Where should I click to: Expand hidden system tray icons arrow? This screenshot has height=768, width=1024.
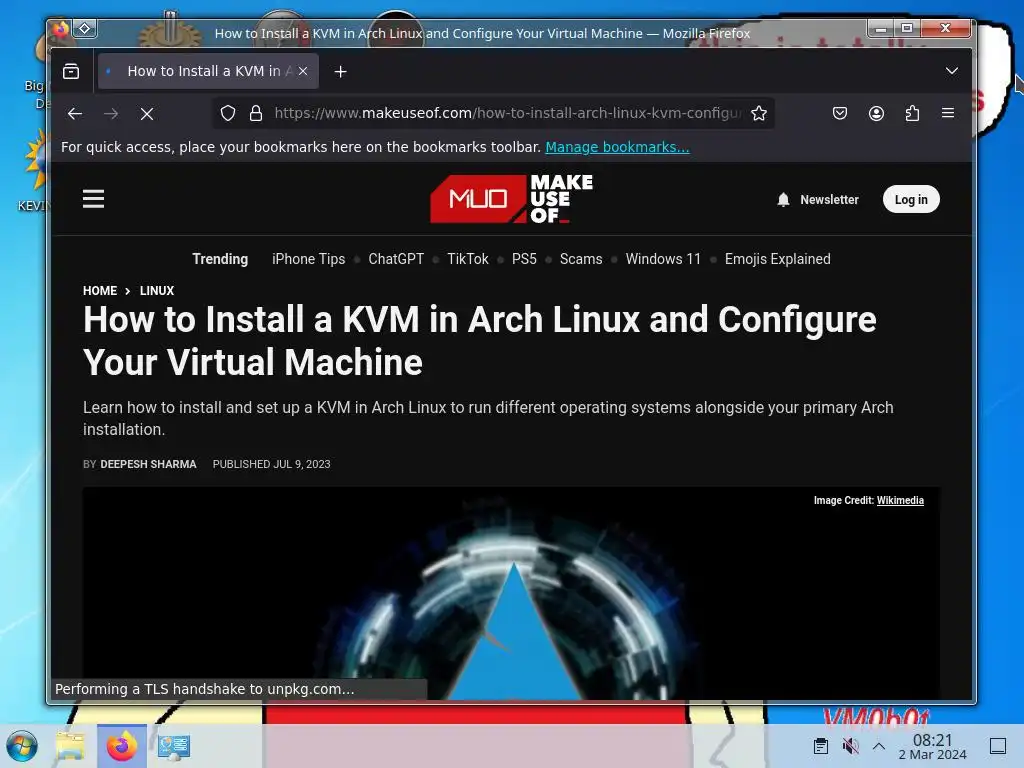(879, 746)
